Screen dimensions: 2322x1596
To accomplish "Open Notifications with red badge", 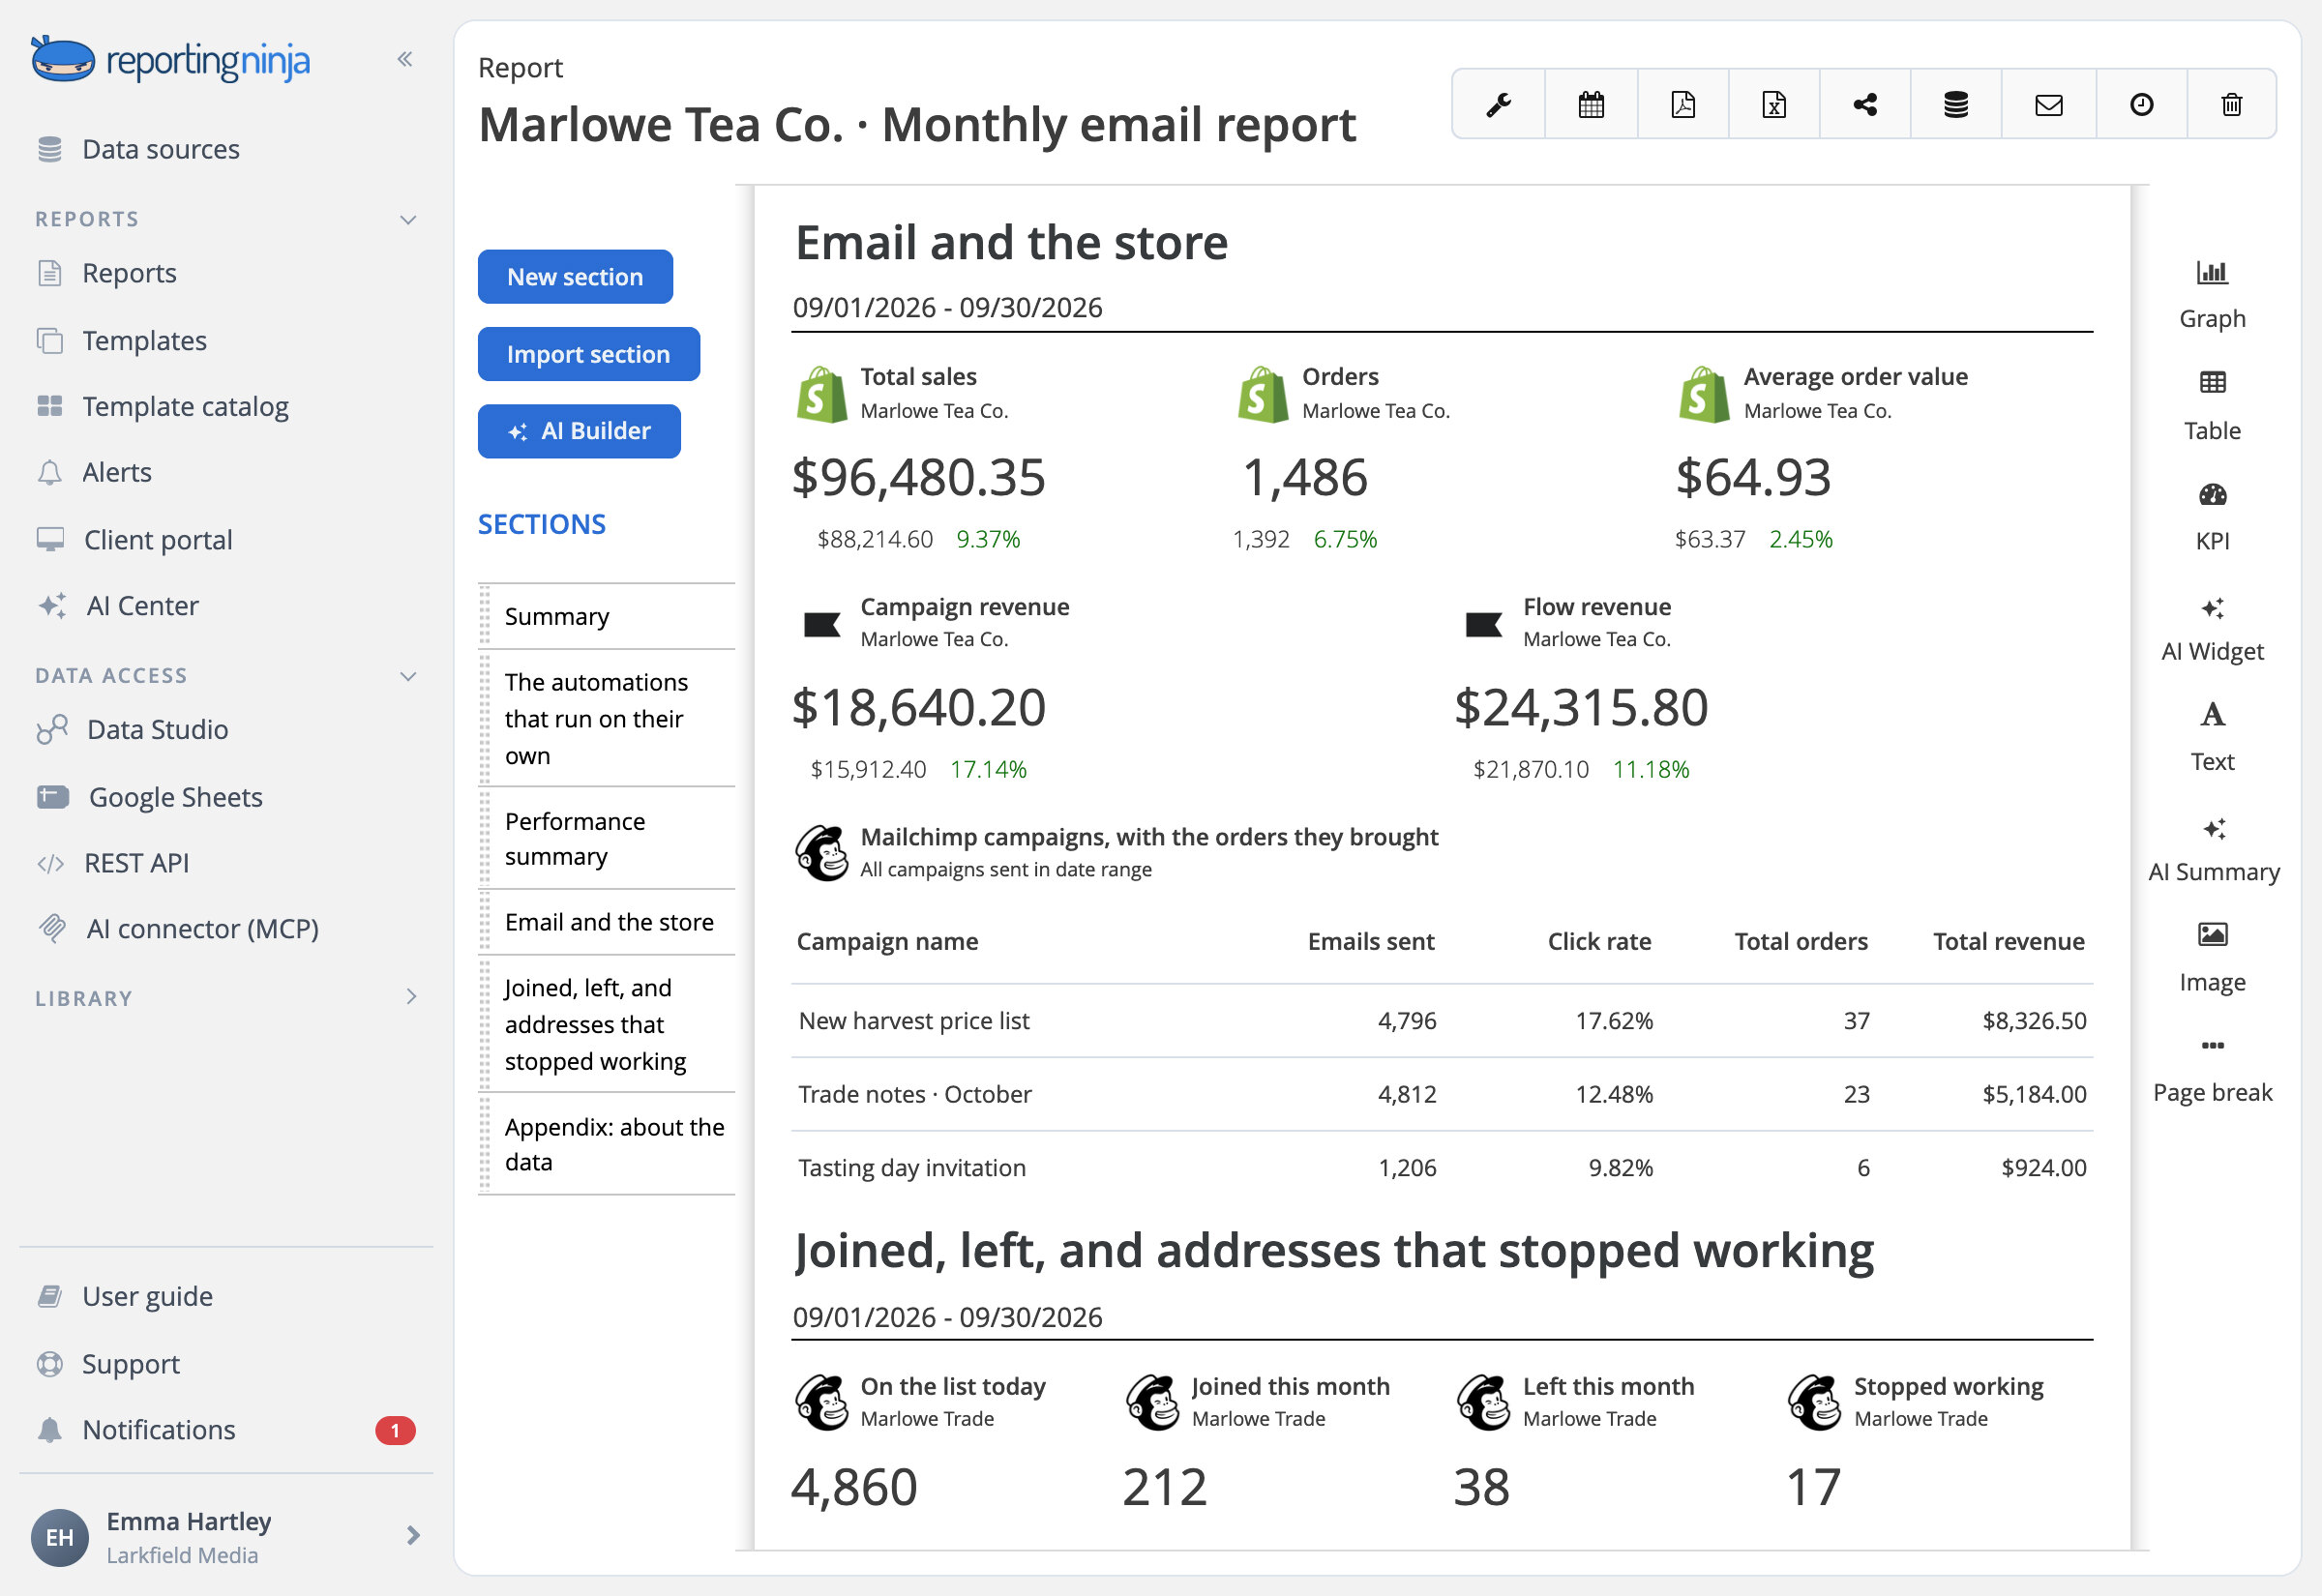I will (225, 1430).
